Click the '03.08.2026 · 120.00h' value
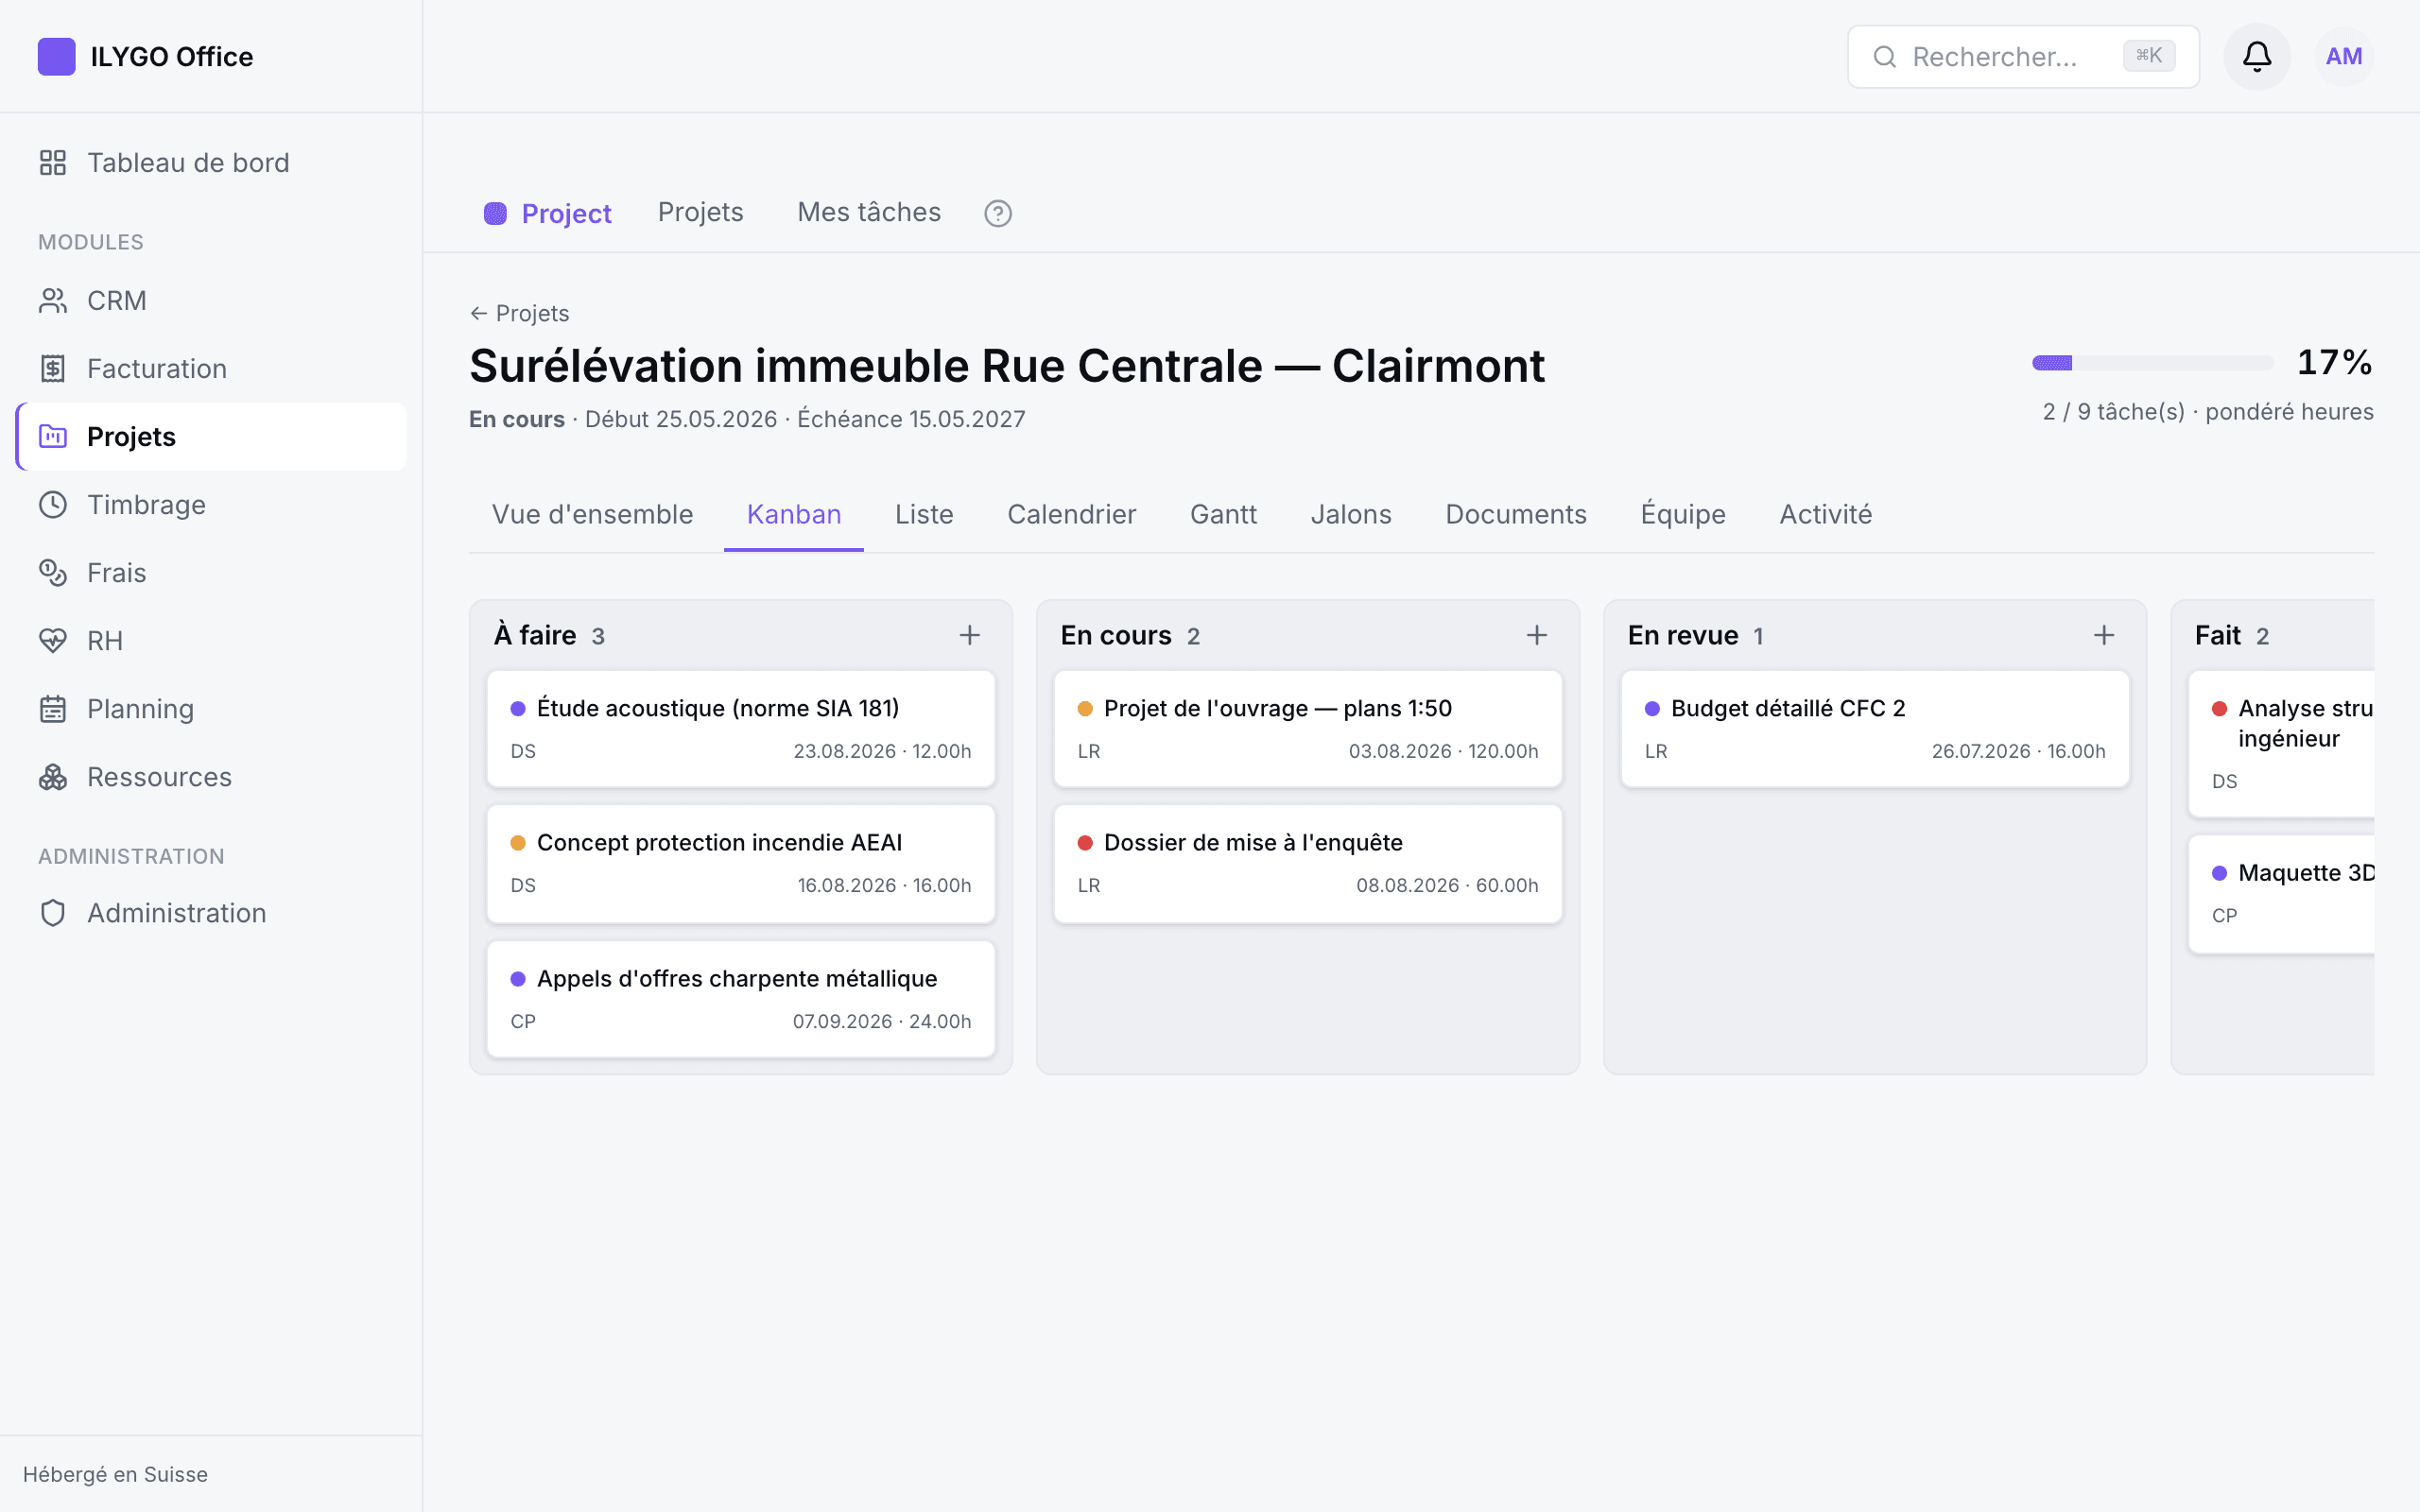This screenshot has height=1512, width=2420. click(1443, 751)
